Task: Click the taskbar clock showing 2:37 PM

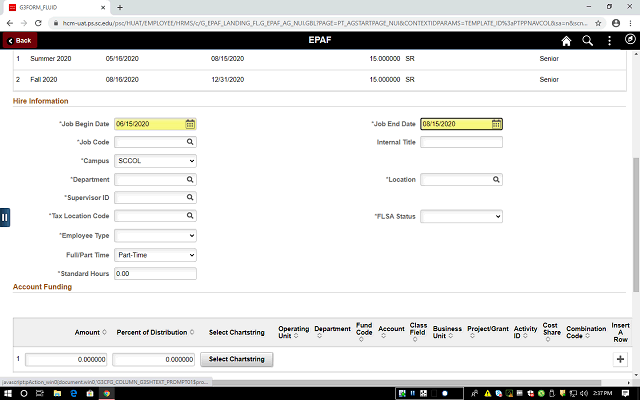Action: 602,393
